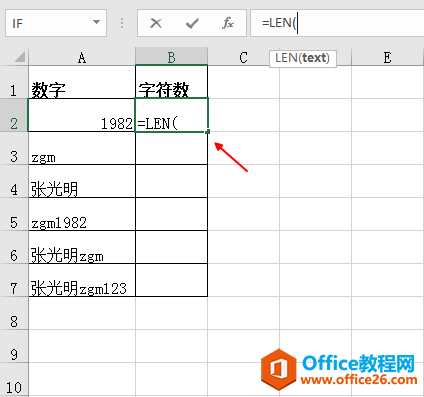
Task: Click the Name Box showing IF
Action: [56, 23]
